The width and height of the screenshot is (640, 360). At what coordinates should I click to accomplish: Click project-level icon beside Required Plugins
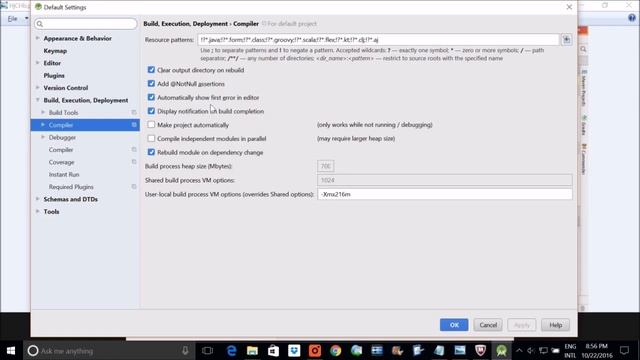click(134, 187)
